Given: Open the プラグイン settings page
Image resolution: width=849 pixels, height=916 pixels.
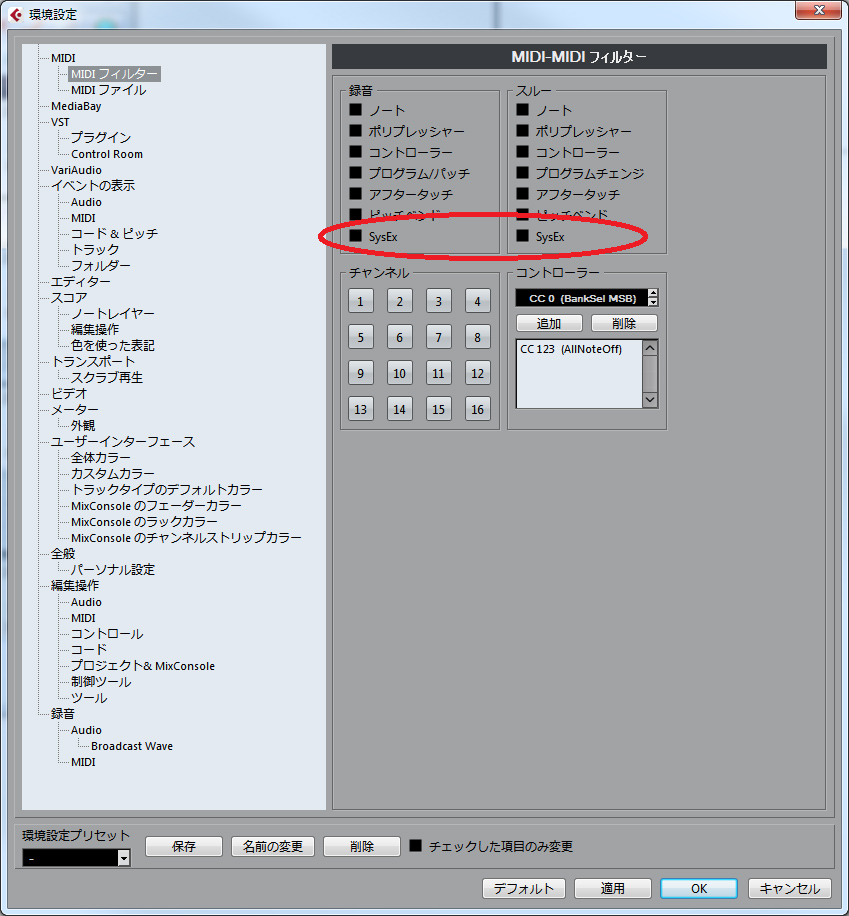Looking at the screenshot, I should coord(101,138).
